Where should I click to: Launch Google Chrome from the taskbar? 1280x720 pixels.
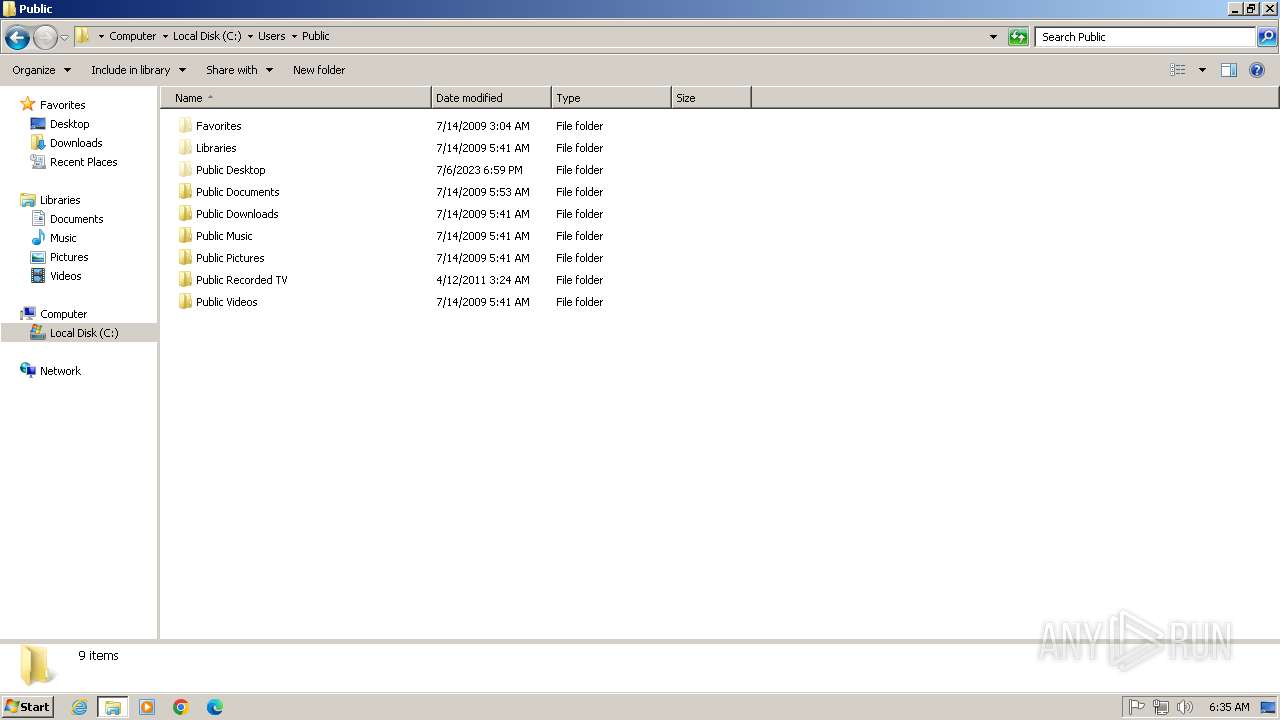click(181, 707)
